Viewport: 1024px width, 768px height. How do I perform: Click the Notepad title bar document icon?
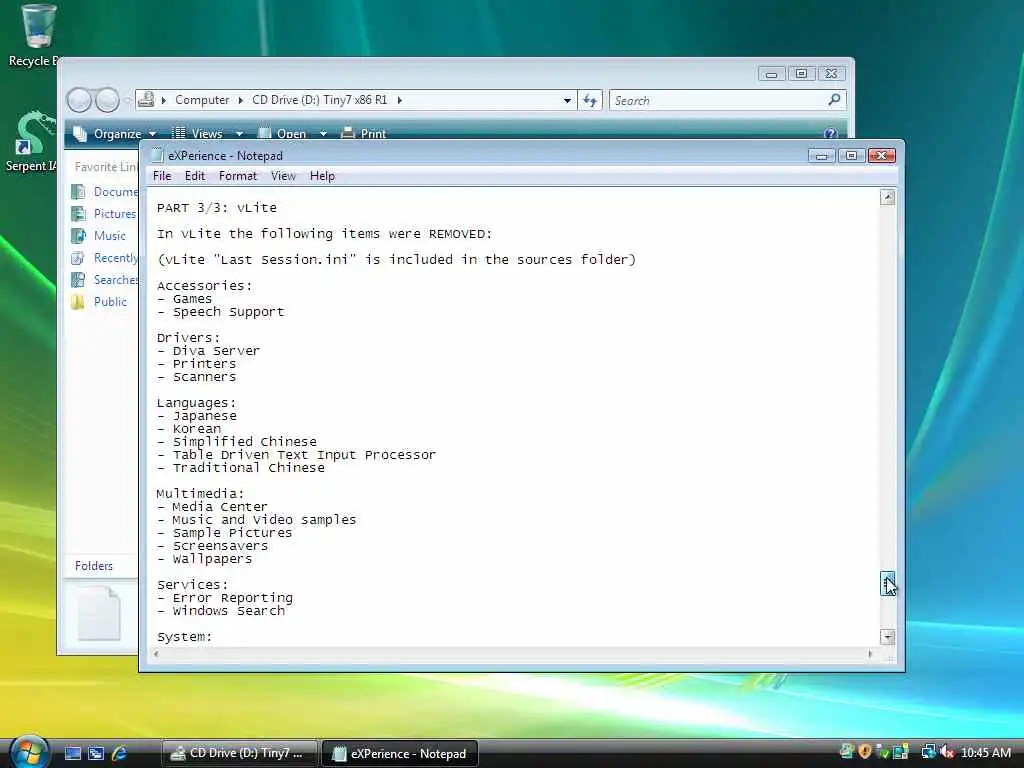[x=157, y=155]
